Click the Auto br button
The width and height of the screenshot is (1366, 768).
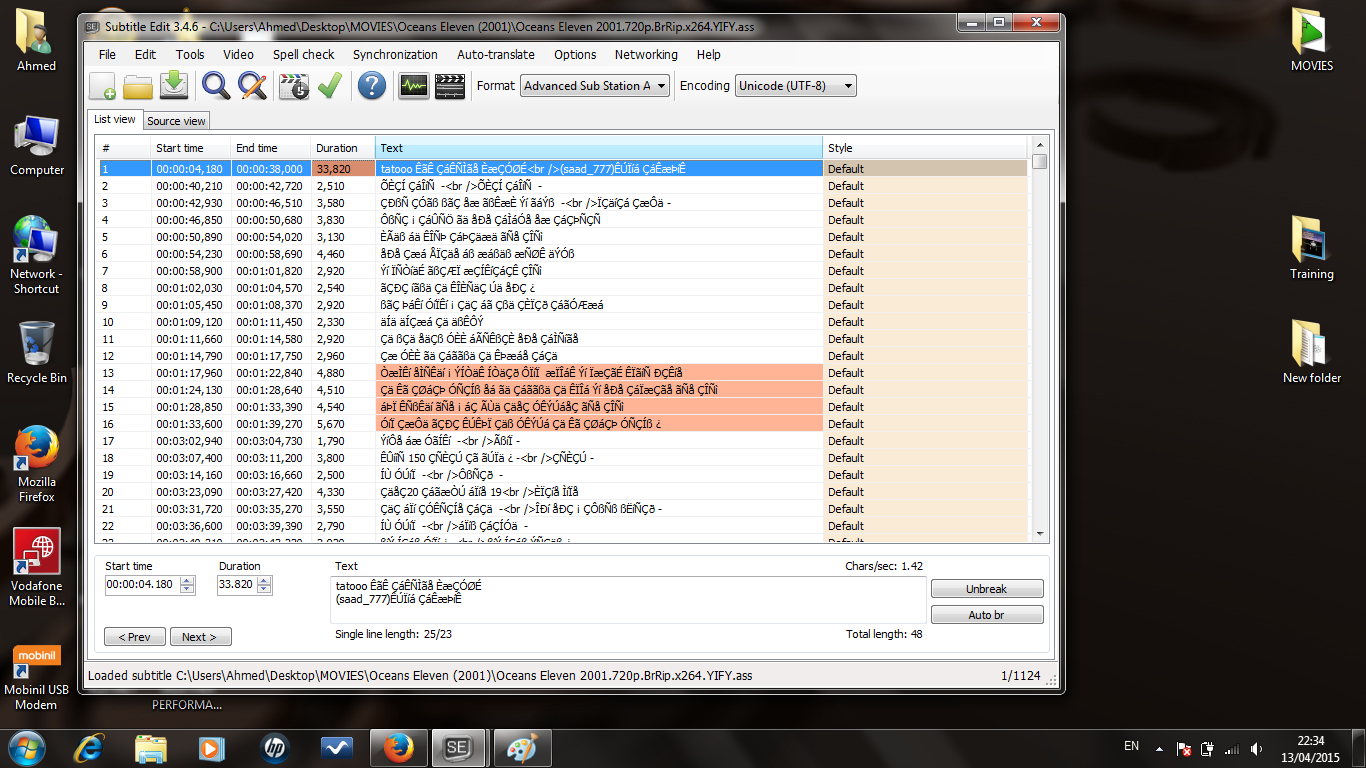pyautogui.click(x=987, y=615)
